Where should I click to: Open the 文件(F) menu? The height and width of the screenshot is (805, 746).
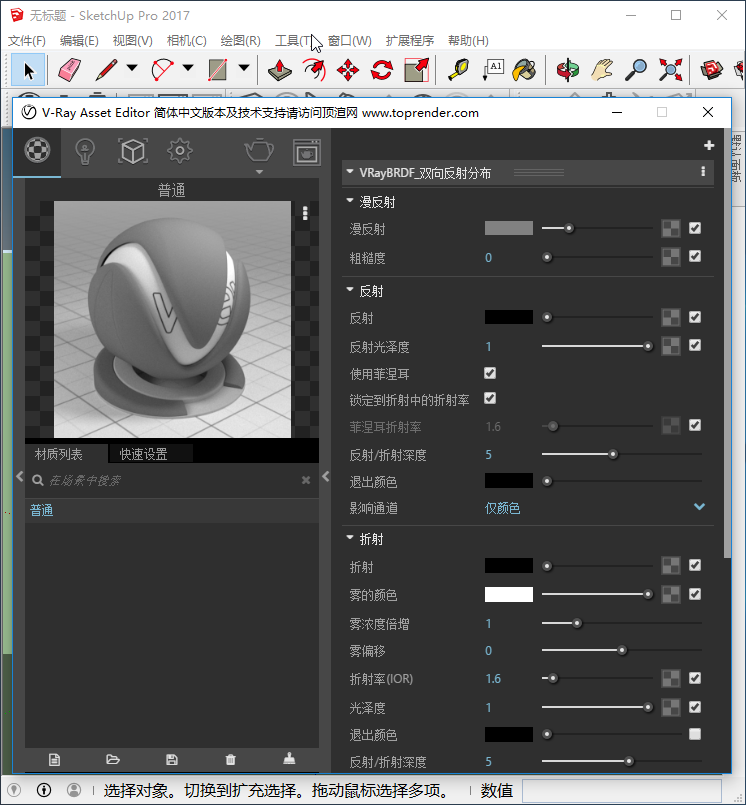pyautogui.click(x=27, y=41)
